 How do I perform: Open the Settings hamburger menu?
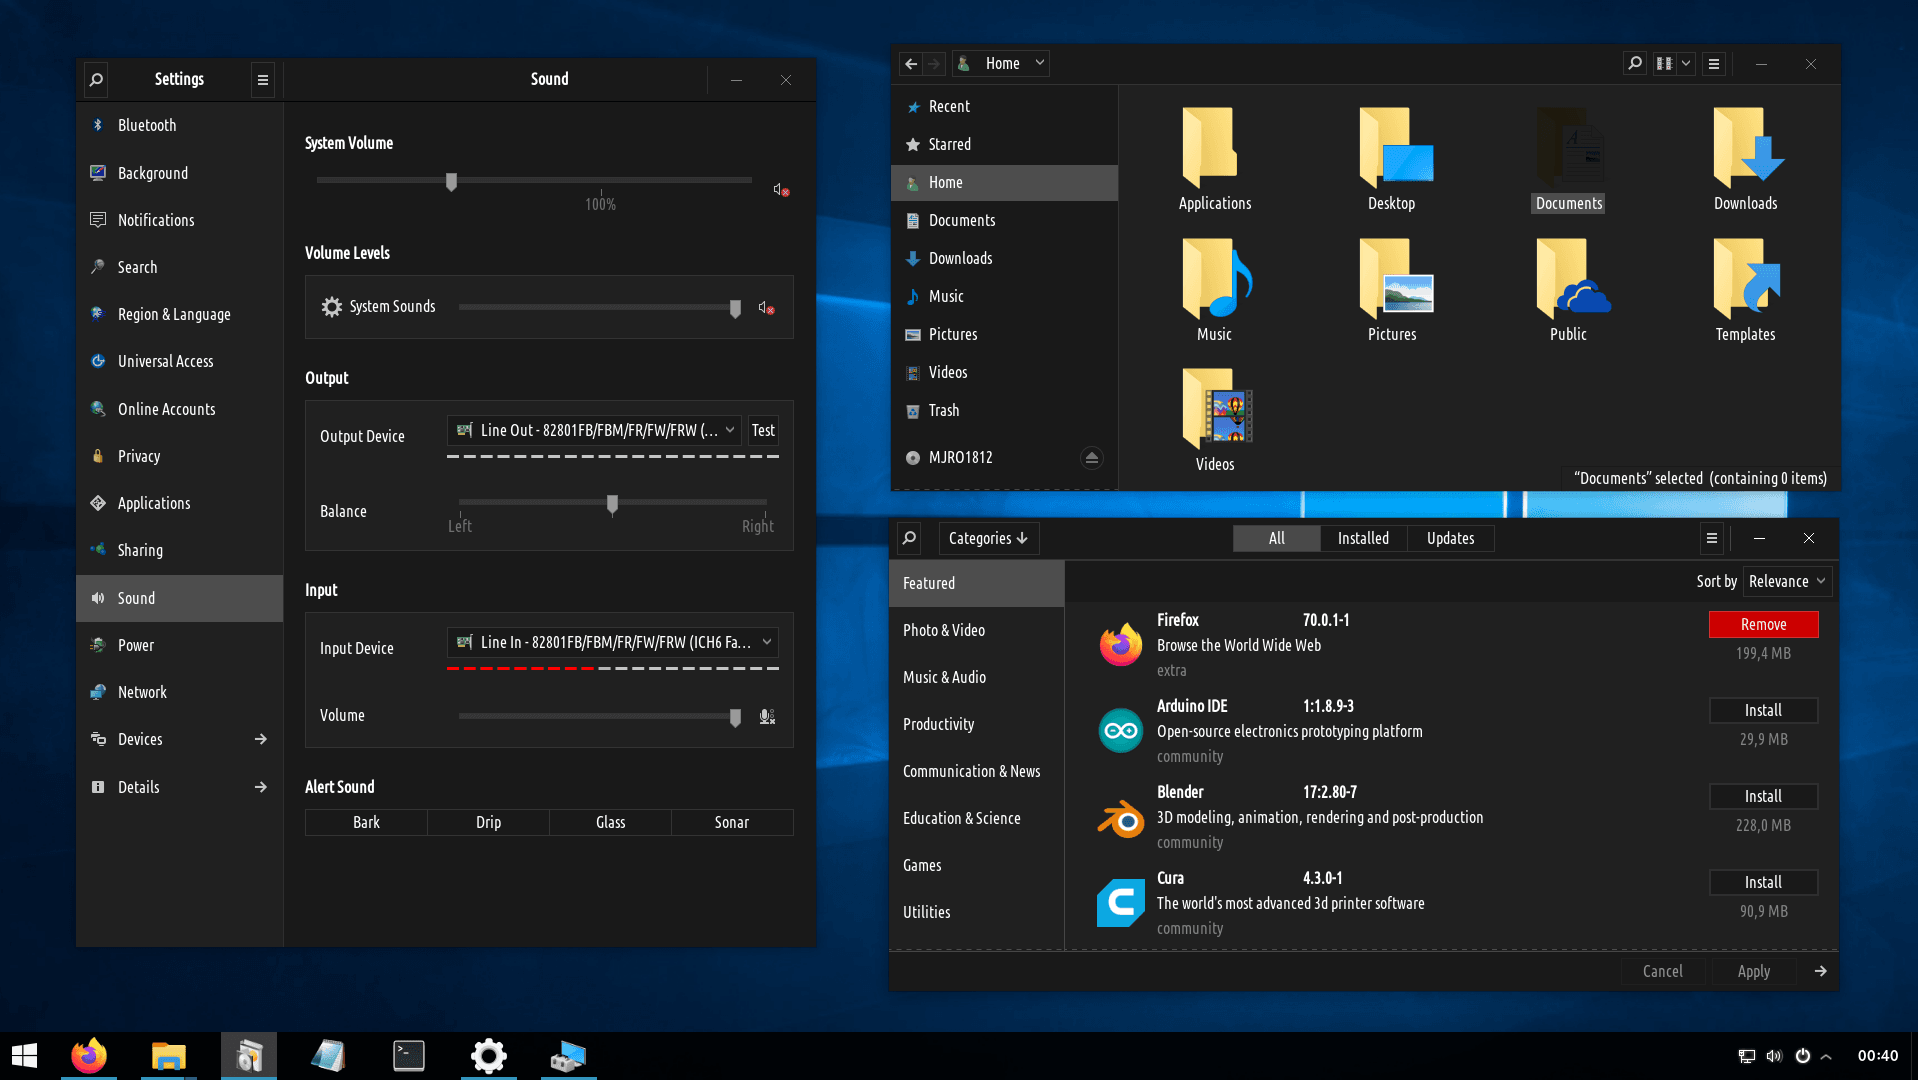coord(262,79)
